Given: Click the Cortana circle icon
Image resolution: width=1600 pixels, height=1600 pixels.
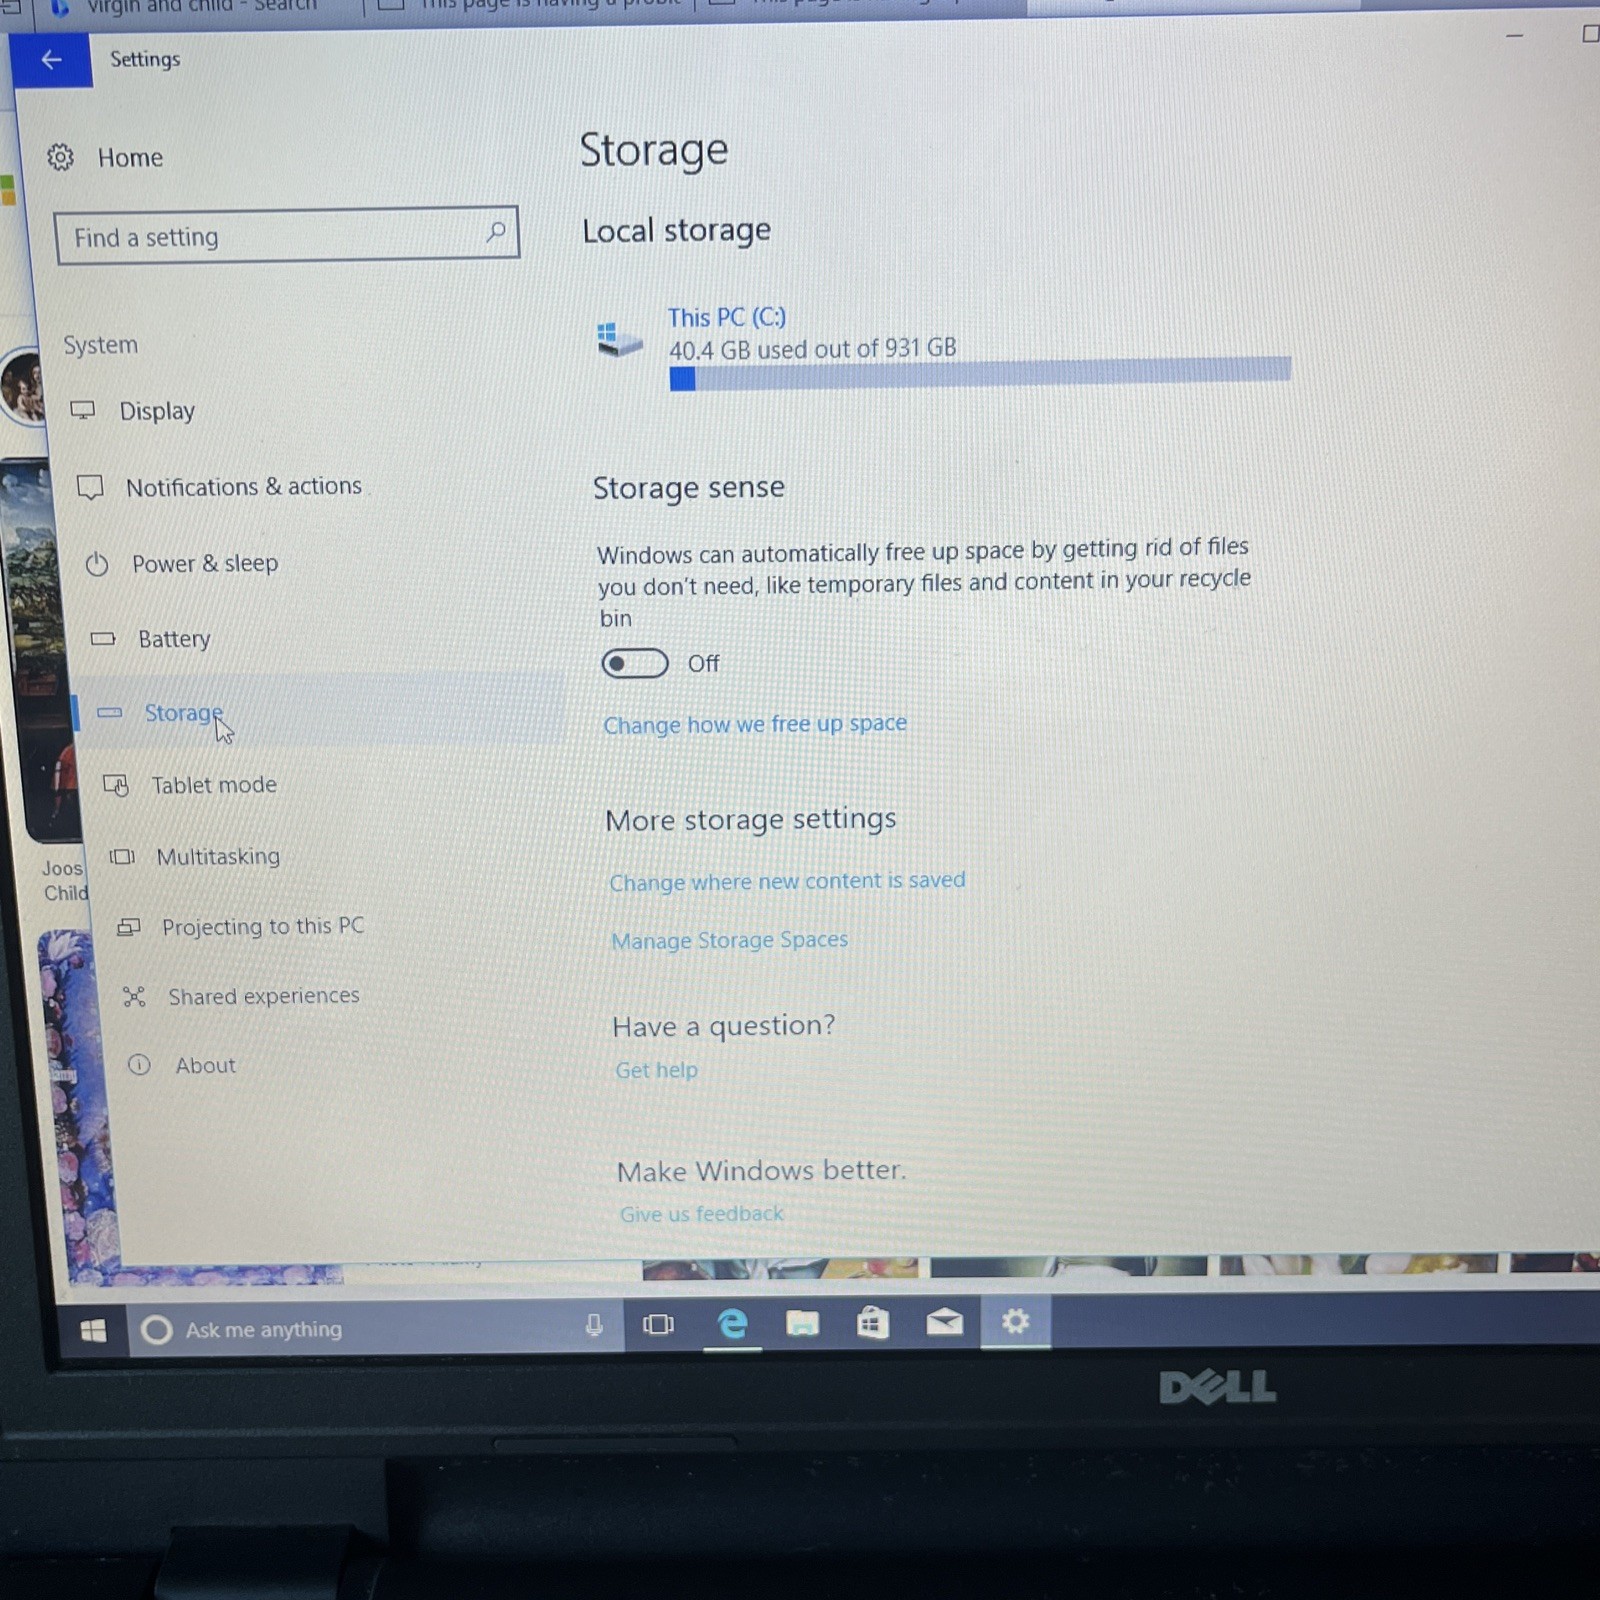Looking at the screenshot, I should pos(156,1329).
